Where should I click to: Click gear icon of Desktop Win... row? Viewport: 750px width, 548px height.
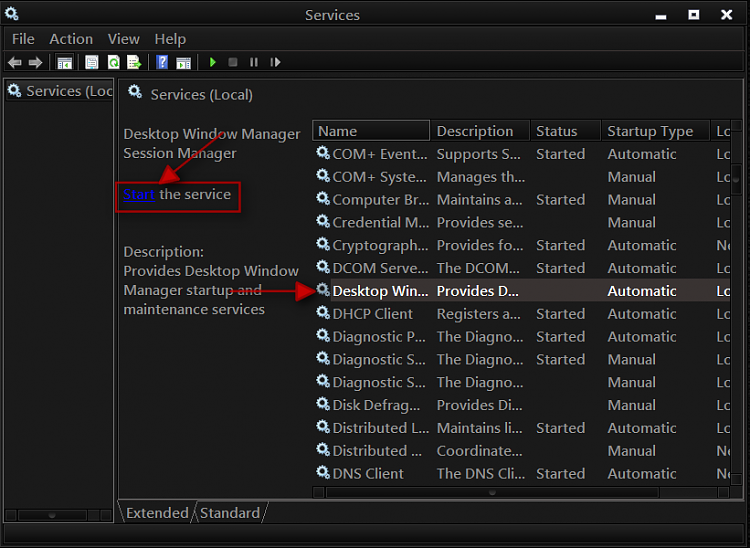point(323,290)
